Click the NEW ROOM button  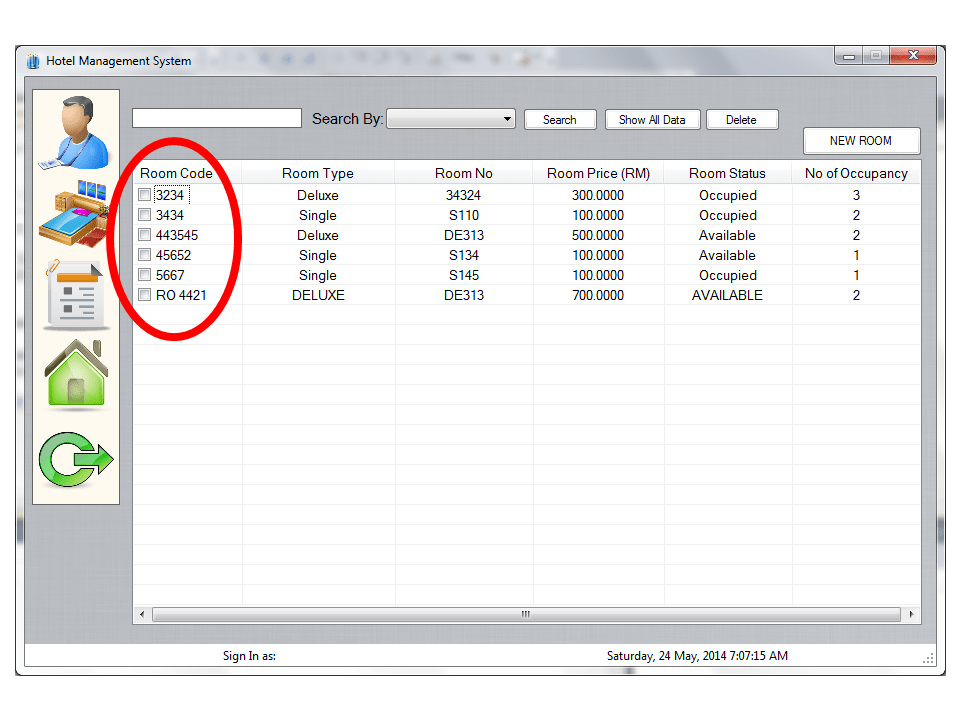click(x=861, y=141)
